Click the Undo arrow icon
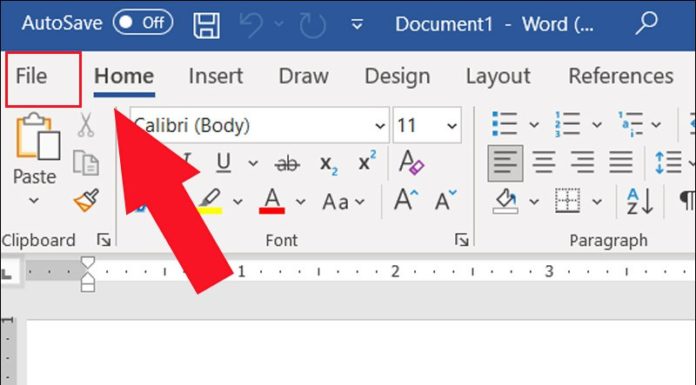The height and width of the screenshot is (385, 696). [x=251, y=24]
